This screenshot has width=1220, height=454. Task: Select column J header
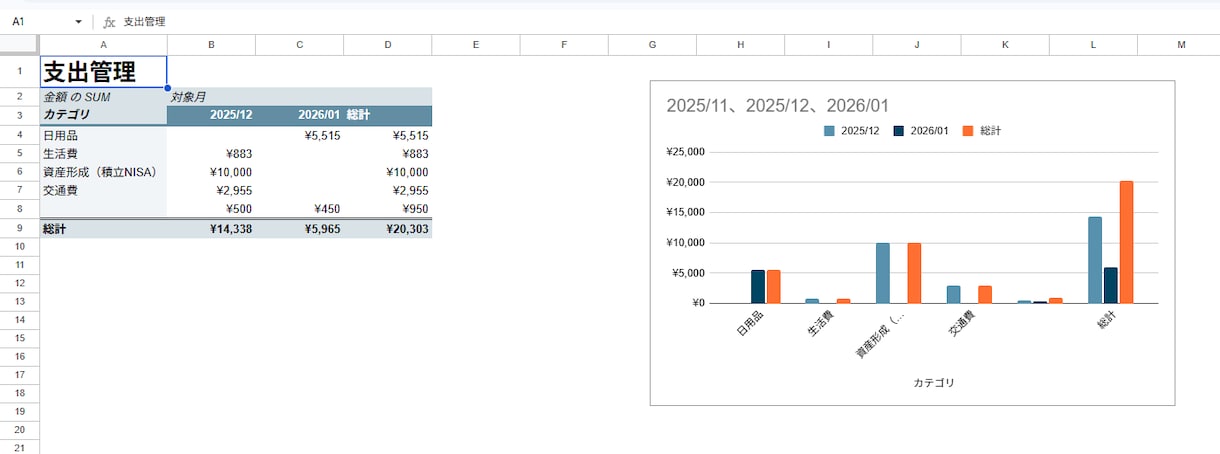click(917, 44)
